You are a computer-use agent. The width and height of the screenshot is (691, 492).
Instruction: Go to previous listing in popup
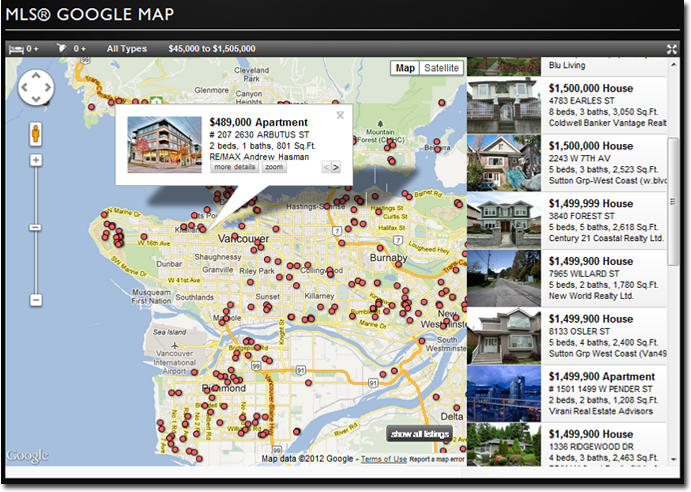tap(327, 167)
